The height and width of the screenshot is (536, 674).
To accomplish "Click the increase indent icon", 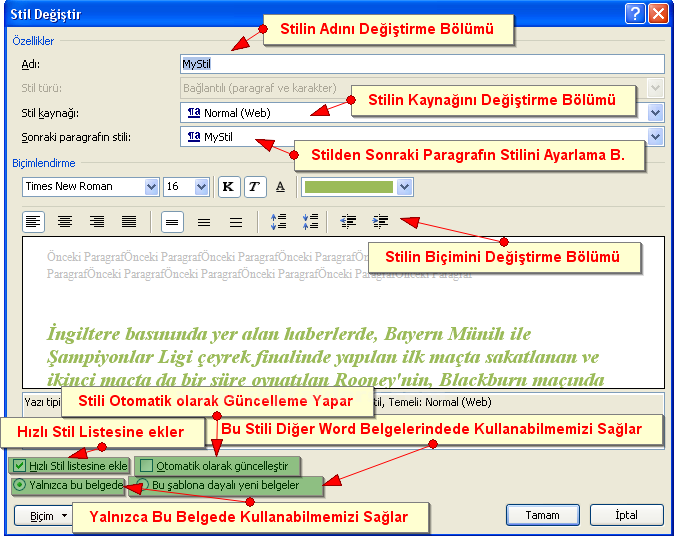I will pos(380,222).
